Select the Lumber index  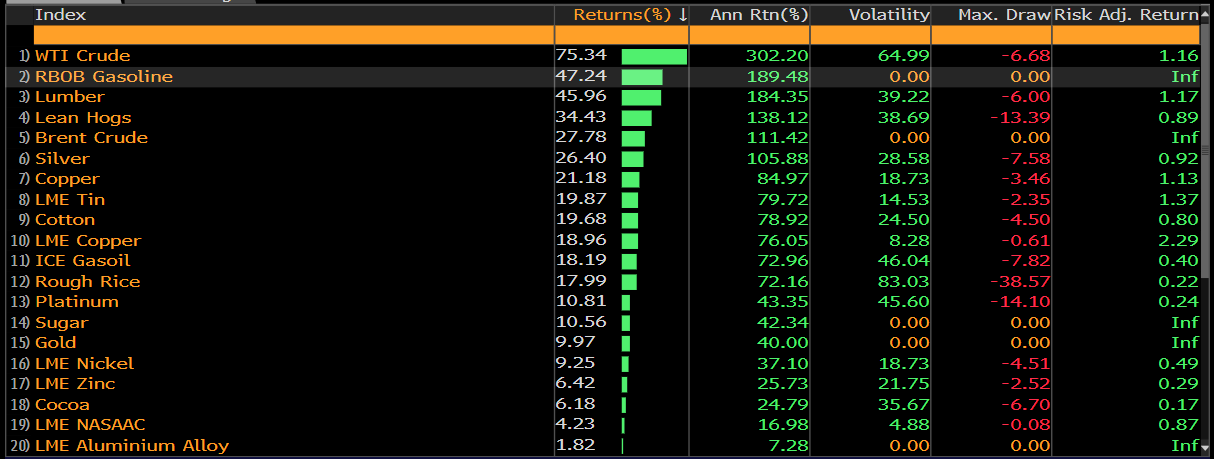coord(69,97)
